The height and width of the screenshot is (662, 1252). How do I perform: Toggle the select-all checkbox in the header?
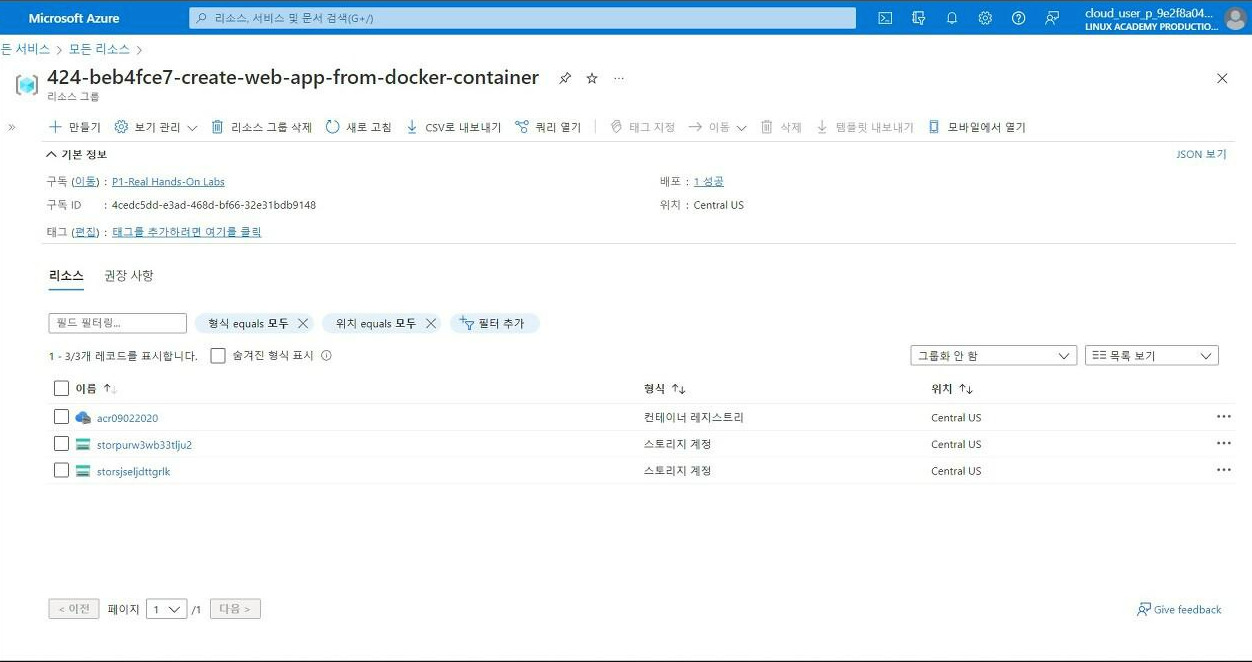tap(61, 389)
